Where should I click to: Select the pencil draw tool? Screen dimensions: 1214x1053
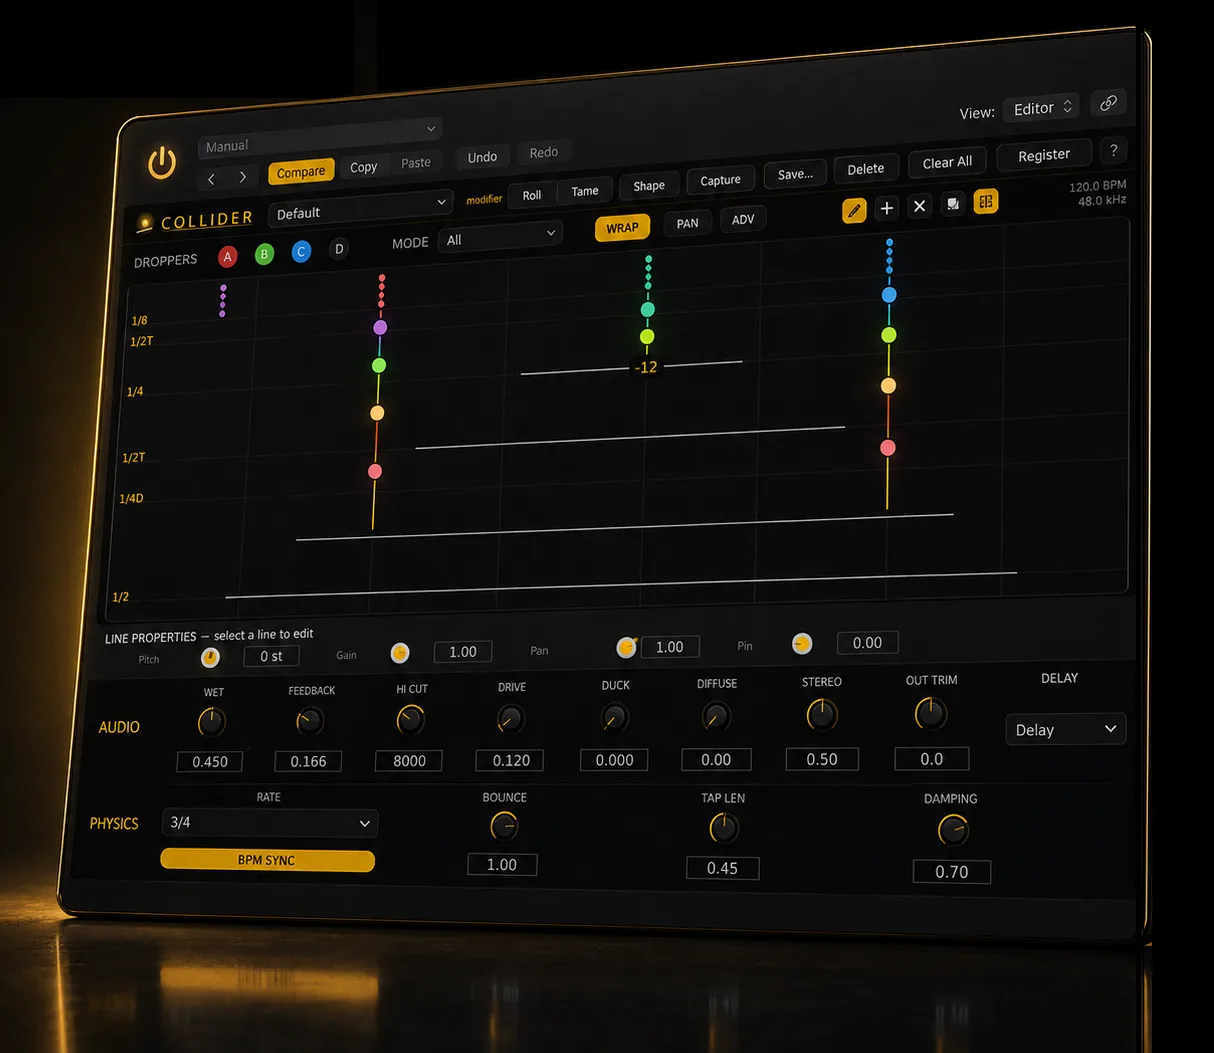854,210
